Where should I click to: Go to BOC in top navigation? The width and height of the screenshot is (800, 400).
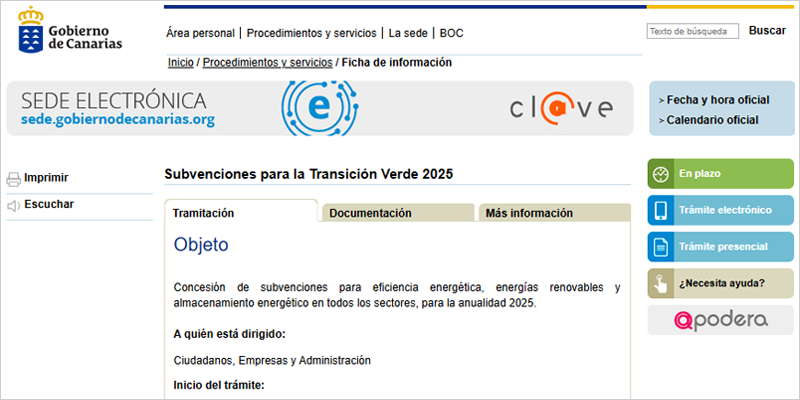452,33
